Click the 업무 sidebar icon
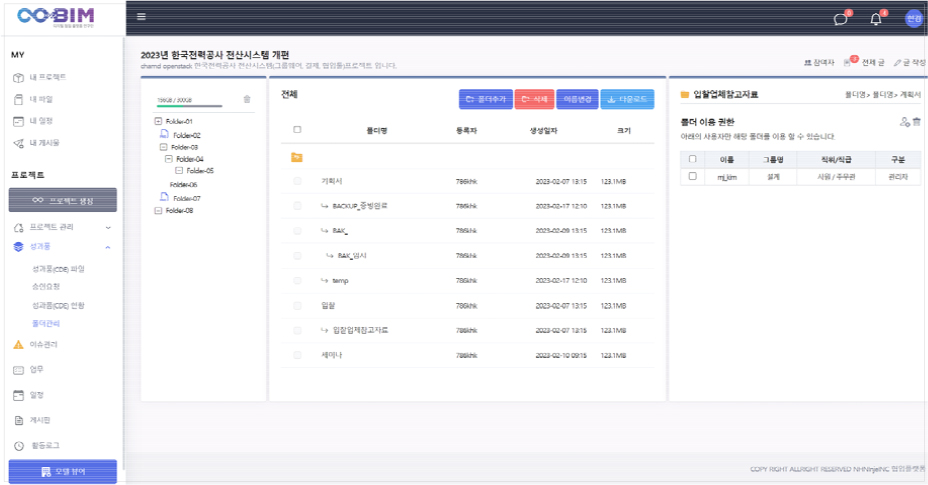Viewport: 928px width, 485px height. point(18,370)
